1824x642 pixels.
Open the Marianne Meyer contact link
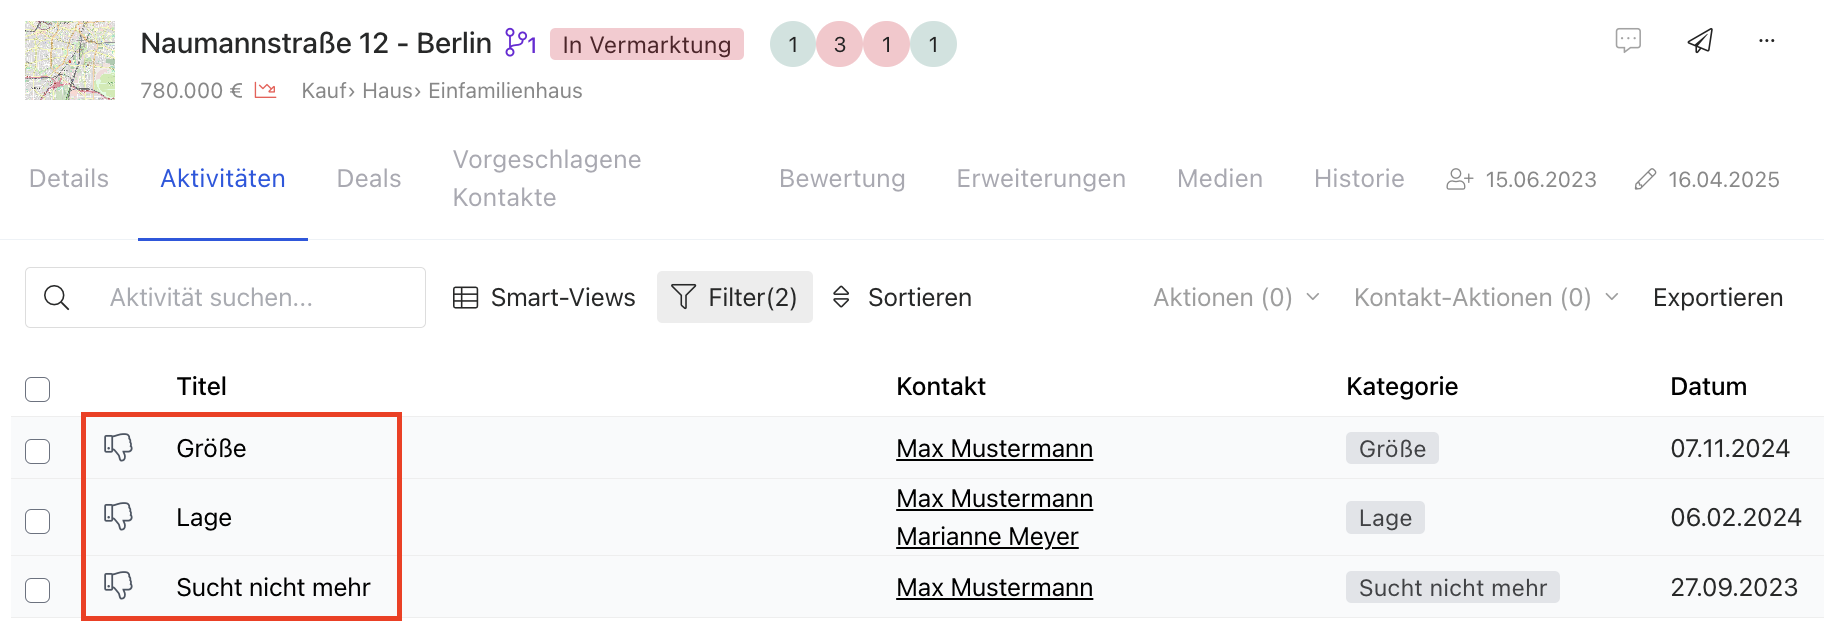click(987, 537)
